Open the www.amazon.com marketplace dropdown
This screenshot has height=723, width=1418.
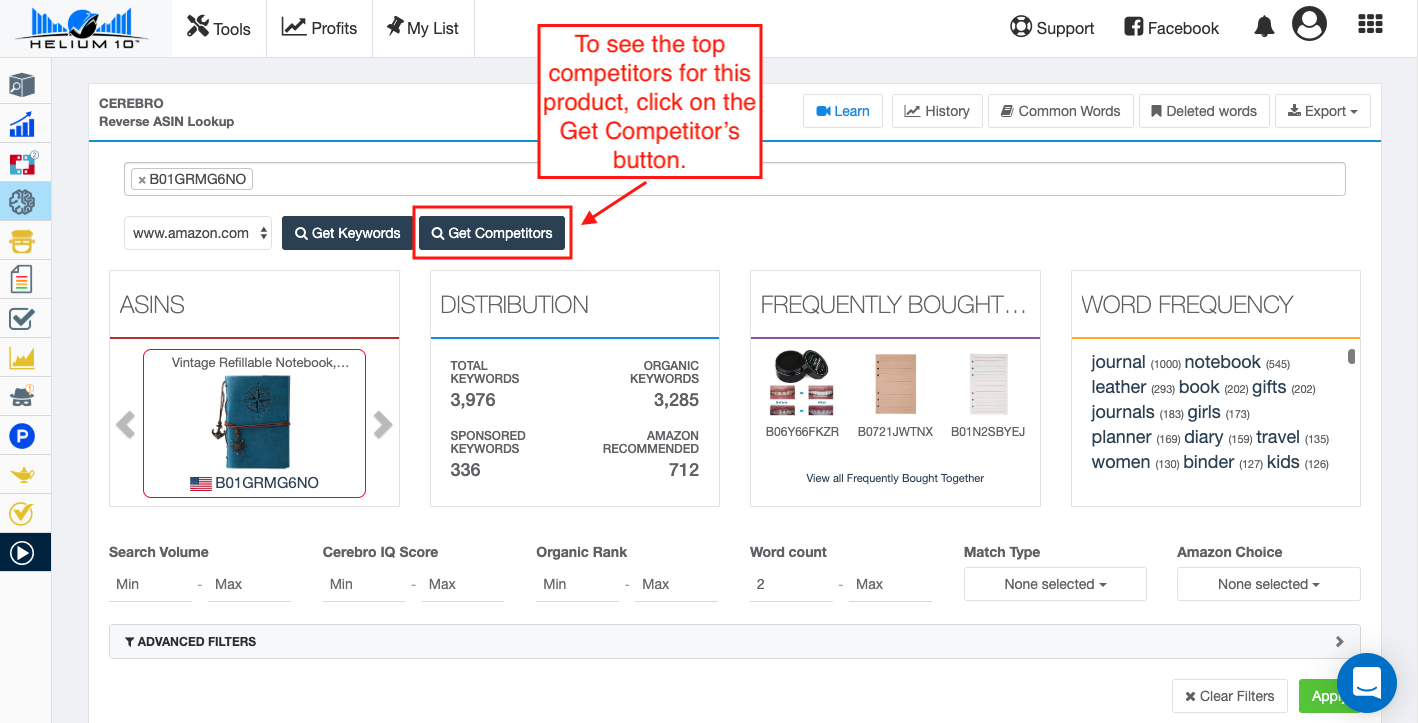tap(198, 233)
